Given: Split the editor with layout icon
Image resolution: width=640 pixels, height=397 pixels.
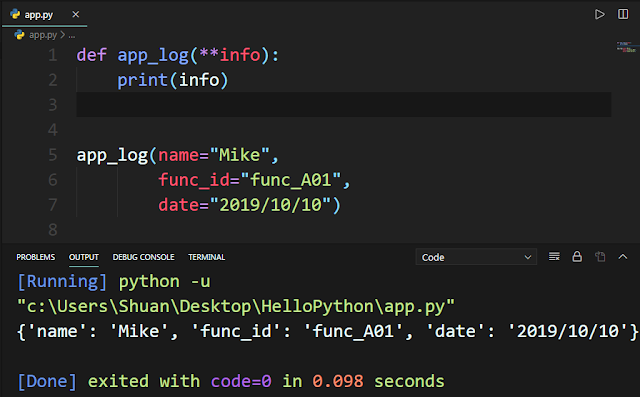Looking at the screenshot, I should pos(623,14).
